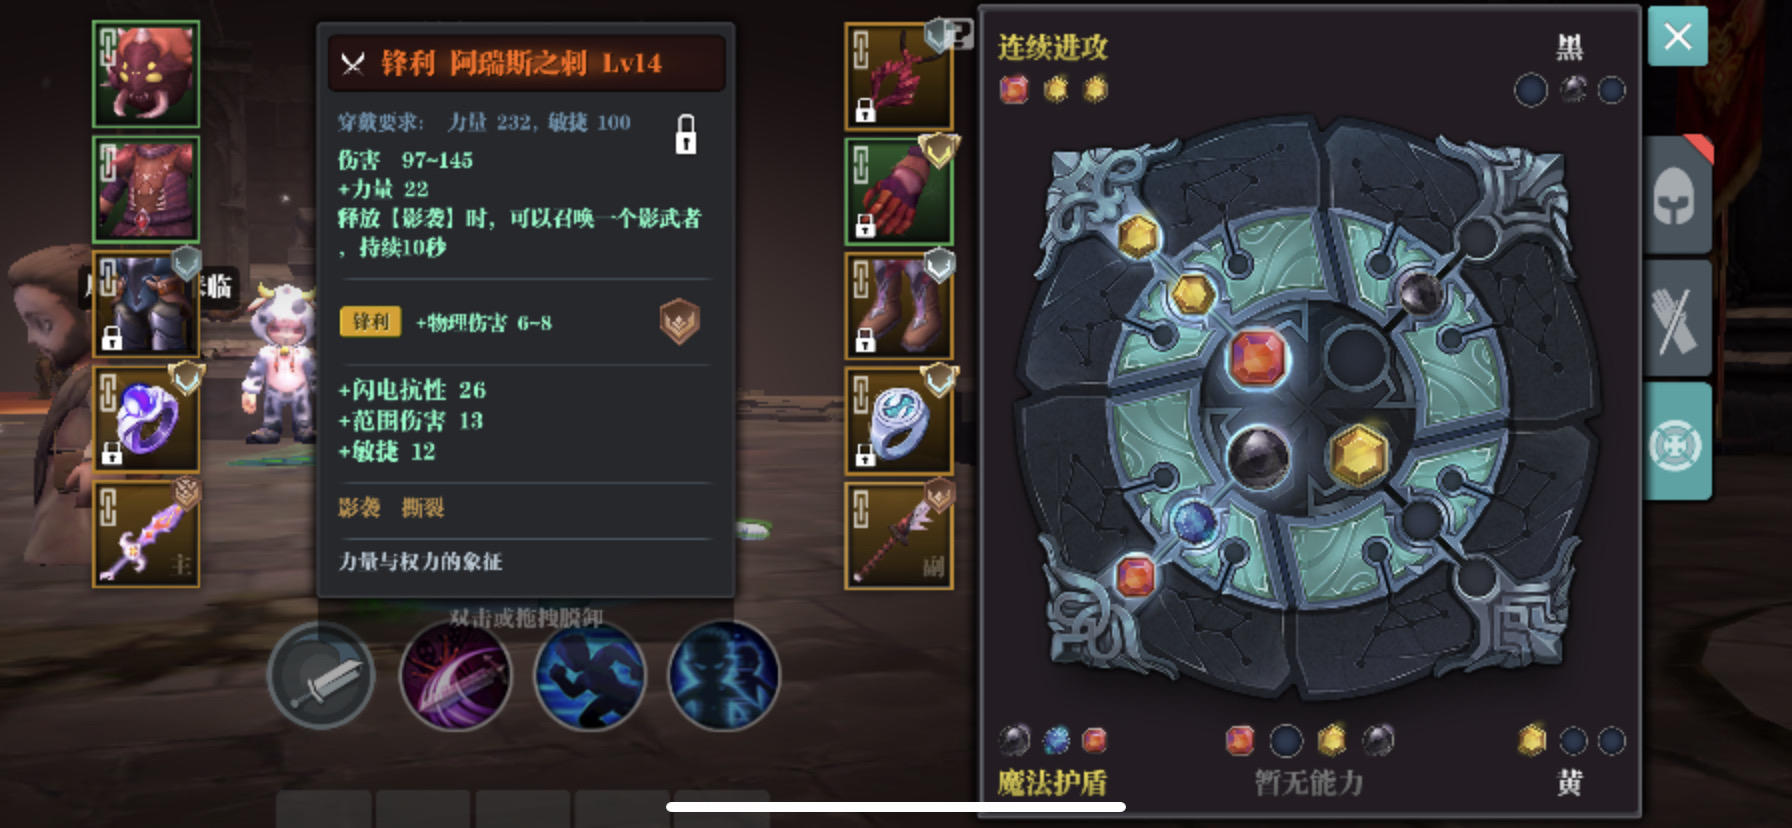Tap the shadow figure clone skill

[x=723, y=676]
